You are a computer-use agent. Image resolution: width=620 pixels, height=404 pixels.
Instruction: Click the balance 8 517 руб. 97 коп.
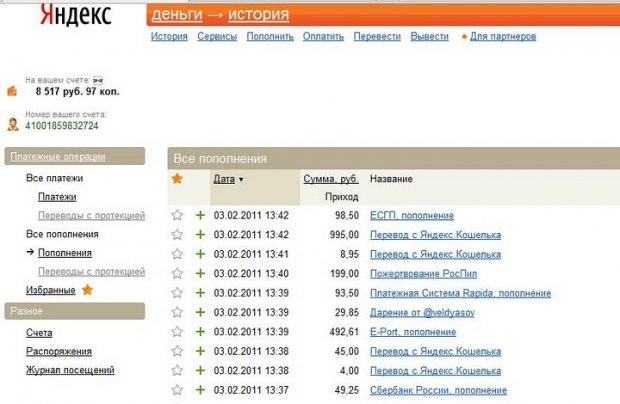(78, 92)
